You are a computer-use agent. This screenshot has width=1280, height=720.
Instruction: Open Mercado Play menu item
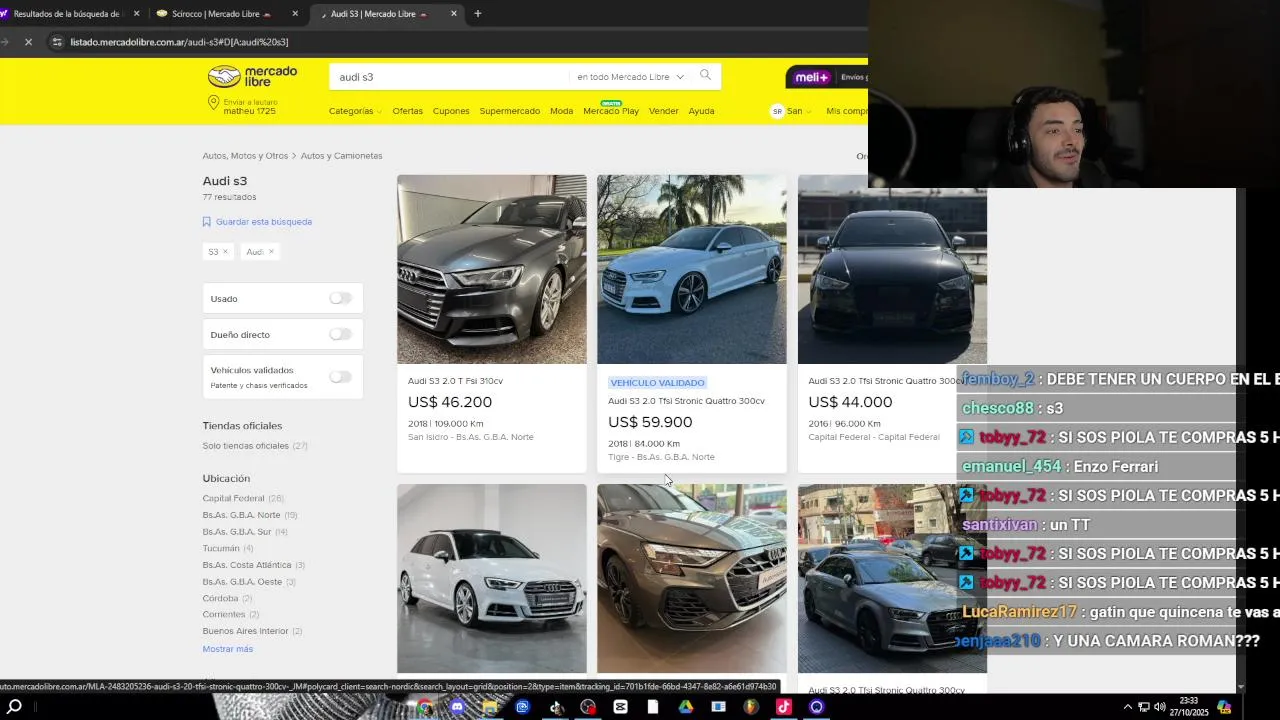tap(611, 111)
